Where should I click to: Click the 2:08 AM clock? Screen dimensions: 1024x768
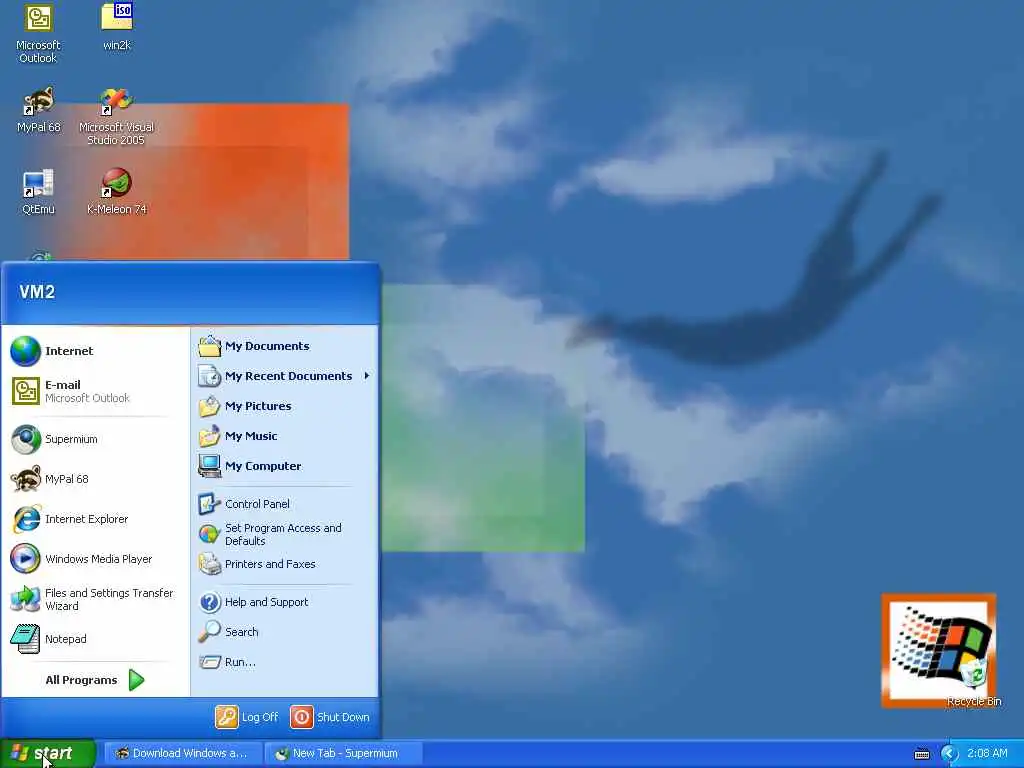[x=987, y=754]
